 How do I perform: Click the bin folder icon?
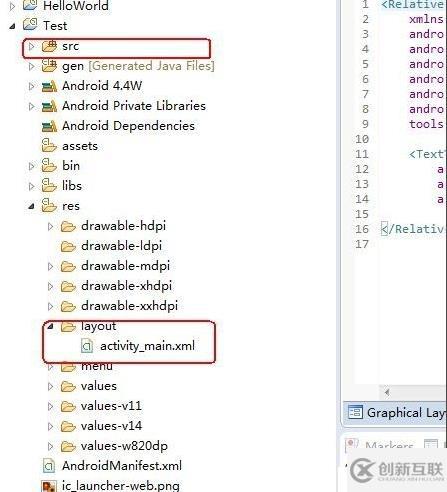coord(49,166)
